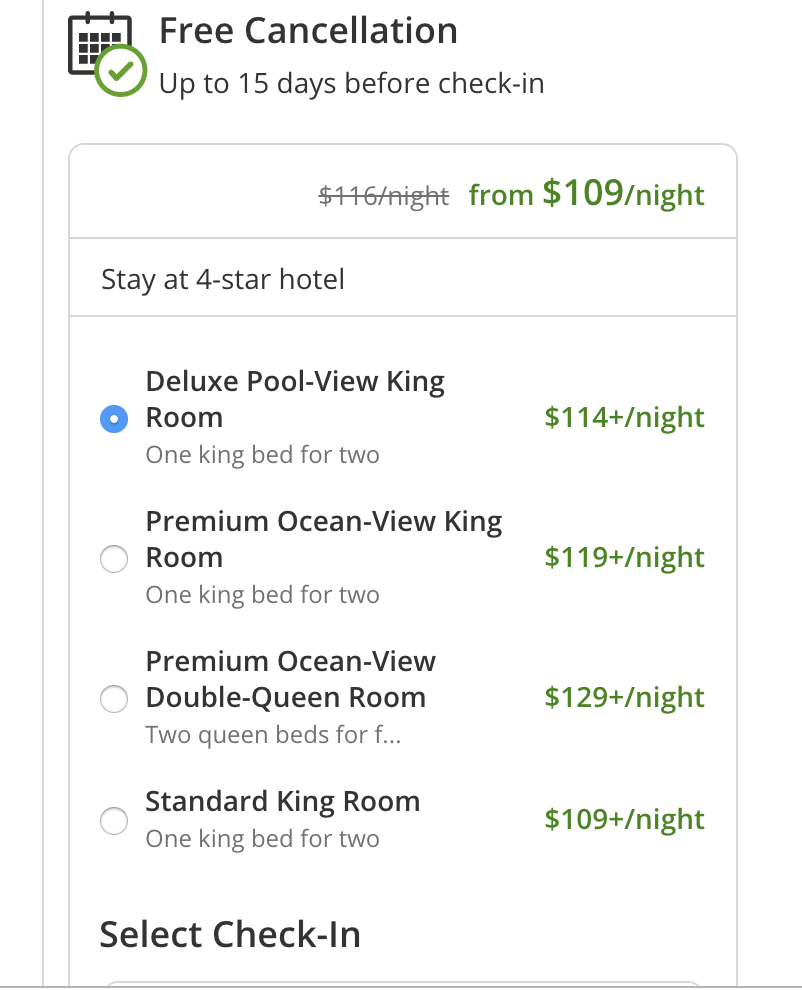802x990 pixels.
Task: Click the $109+/night Standard King price
Action: (x=625, y=820)
